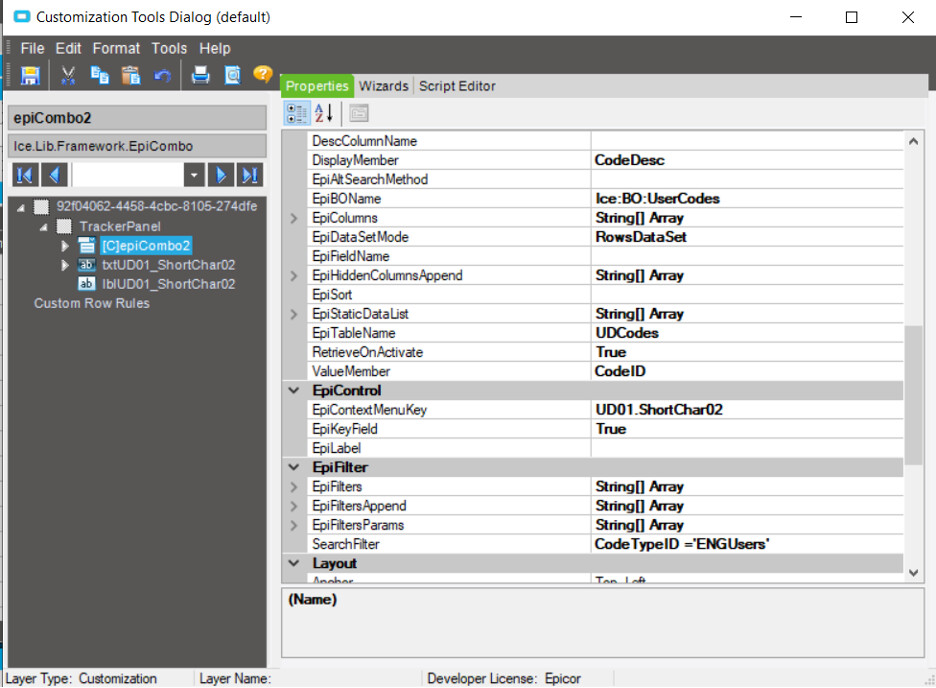
Task: Click the EpiContextMenuKey value UD01.ShortChar02
Action: 659,410
